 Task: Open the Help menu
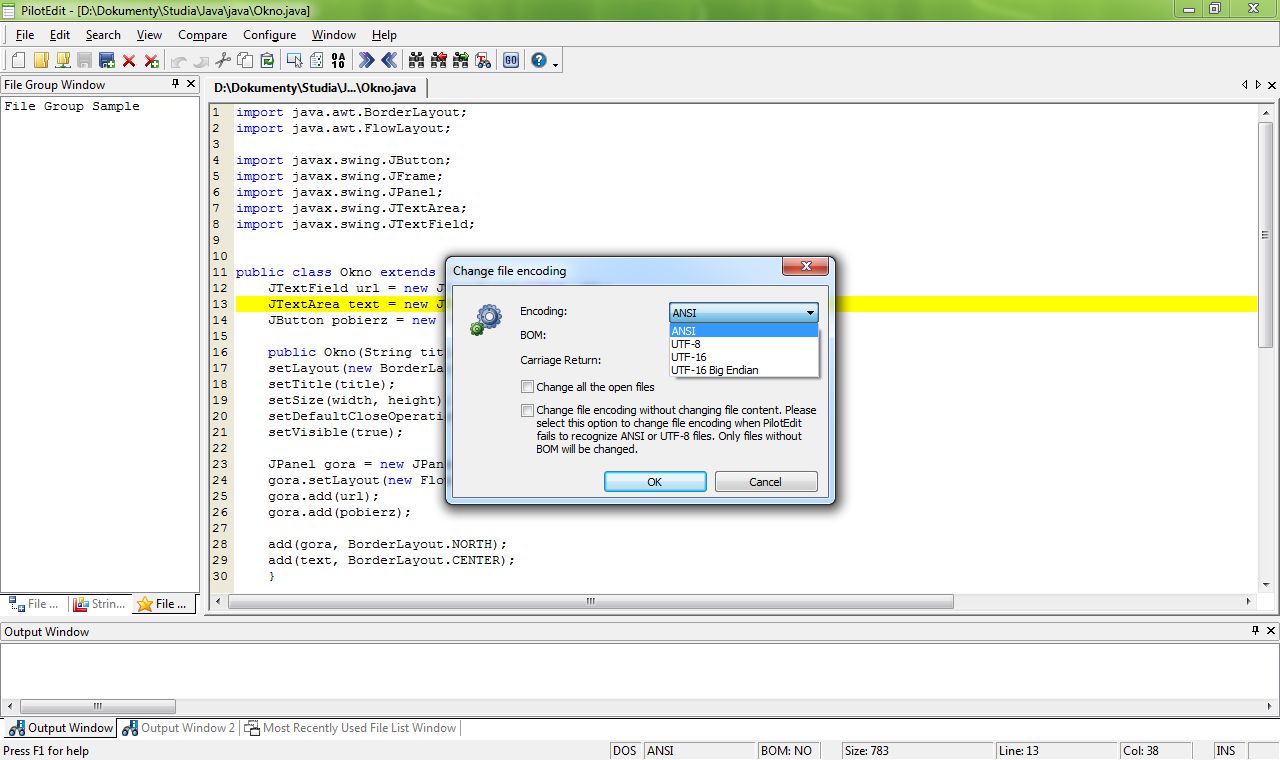pos(384,34)
